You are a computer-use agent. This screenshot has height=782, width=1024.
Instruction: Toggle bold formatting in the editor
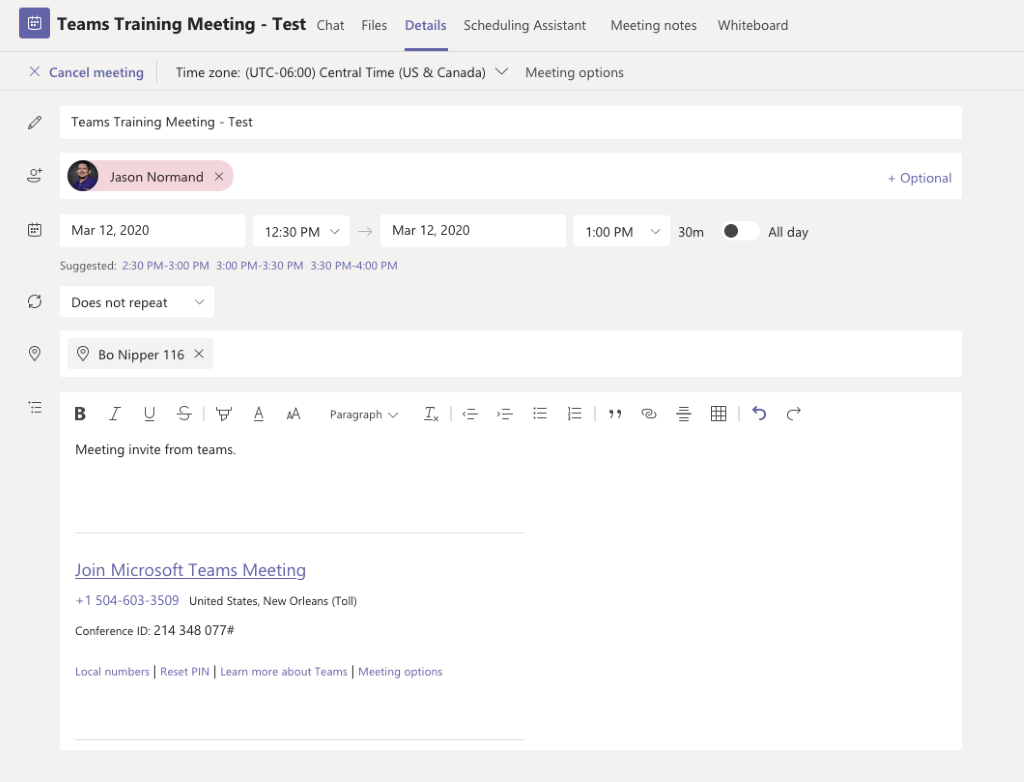[x=80, y=414]
